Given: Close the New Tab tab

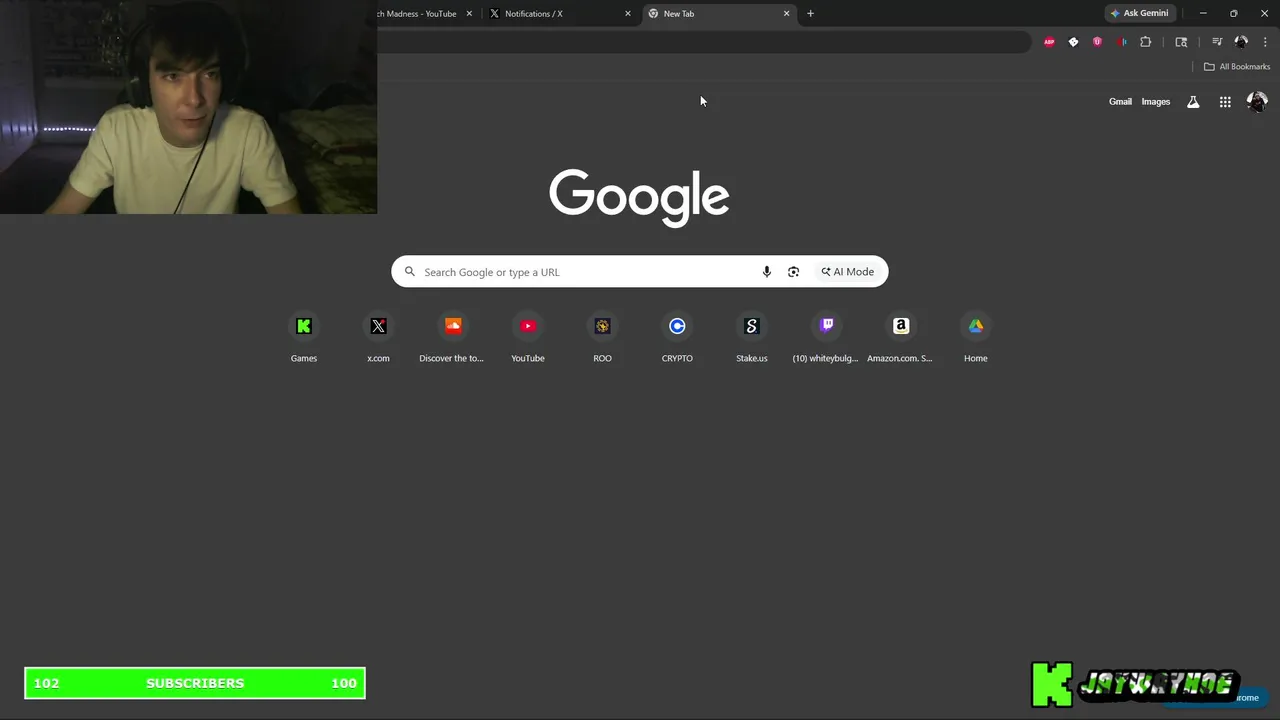Looking at the screenshot, I should (x=787, y=14).
